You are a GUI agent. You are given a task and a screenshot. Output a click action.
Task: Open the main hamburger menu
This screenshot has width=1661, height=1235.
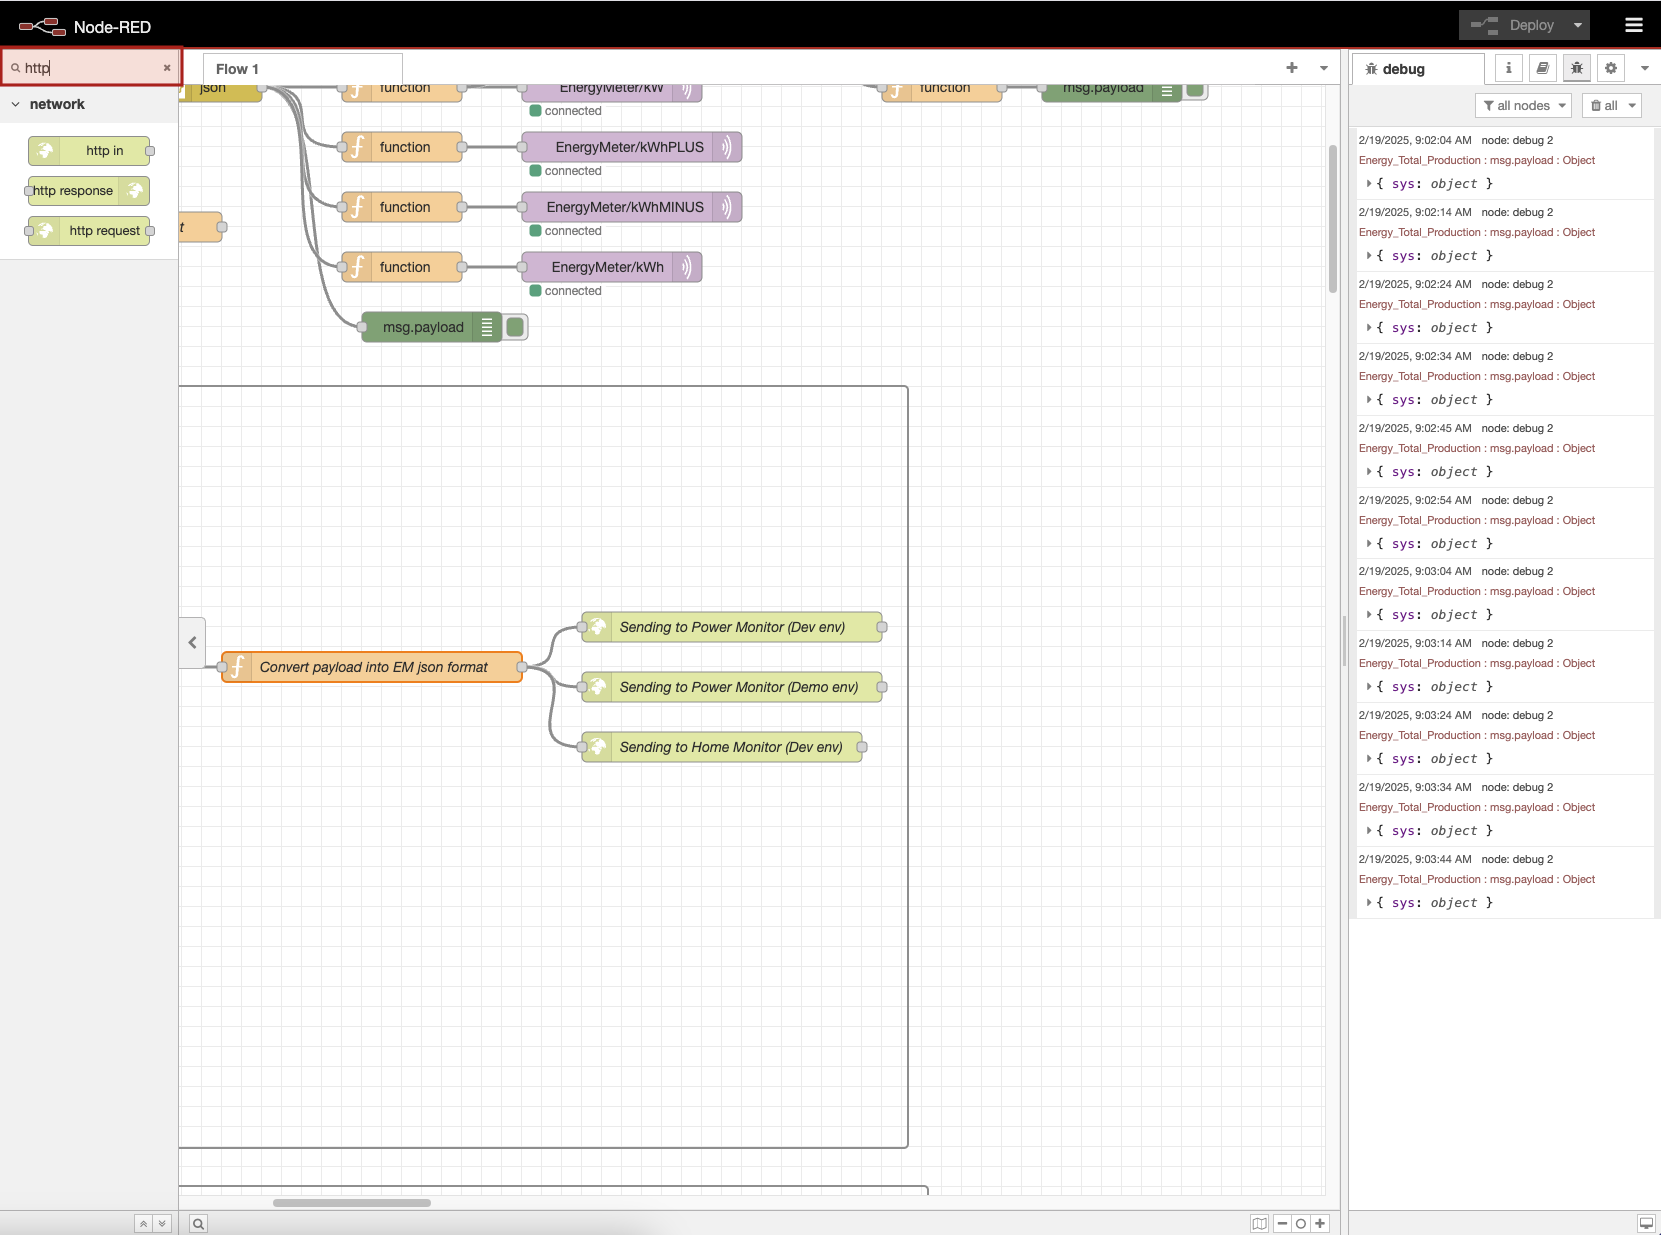(x=1634, y=25)
